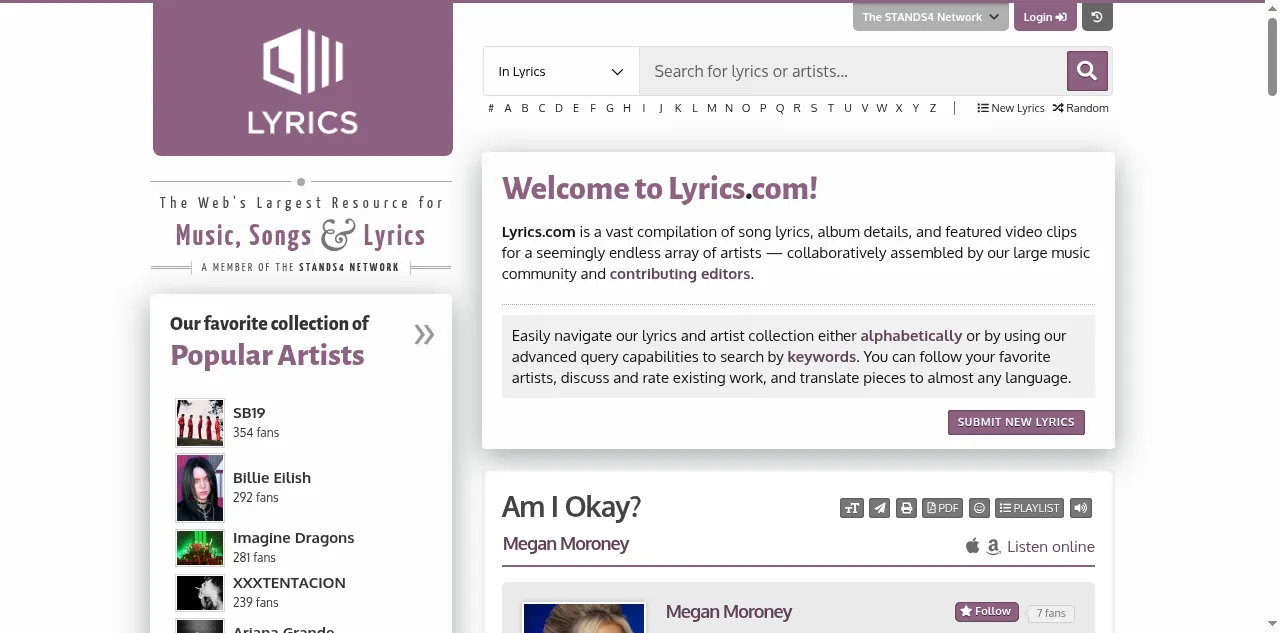Click Submit New Lyrics button

click(x=1016, y=422)
